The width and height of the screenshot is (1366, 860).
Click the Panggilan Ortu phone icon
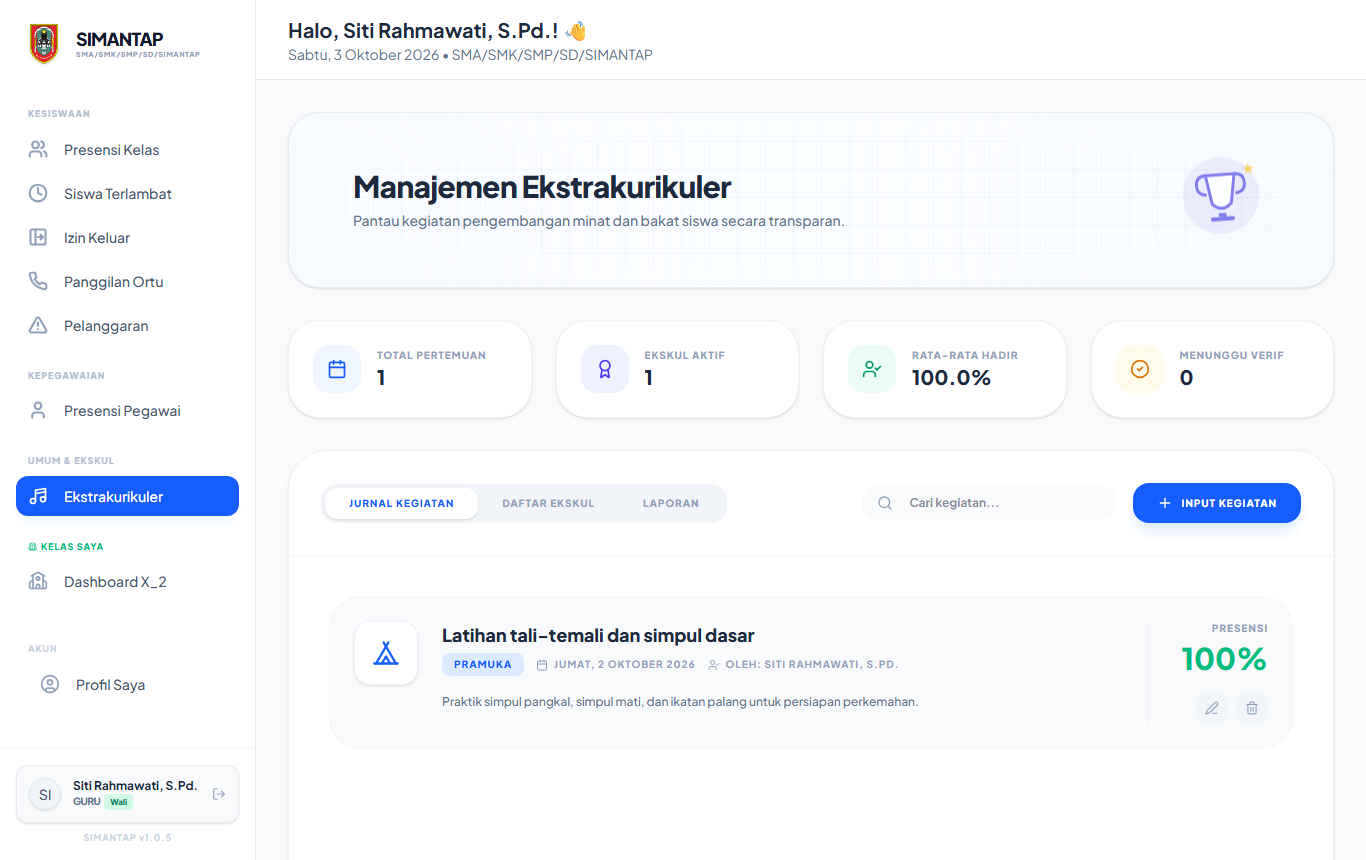[x=38, y=282]
